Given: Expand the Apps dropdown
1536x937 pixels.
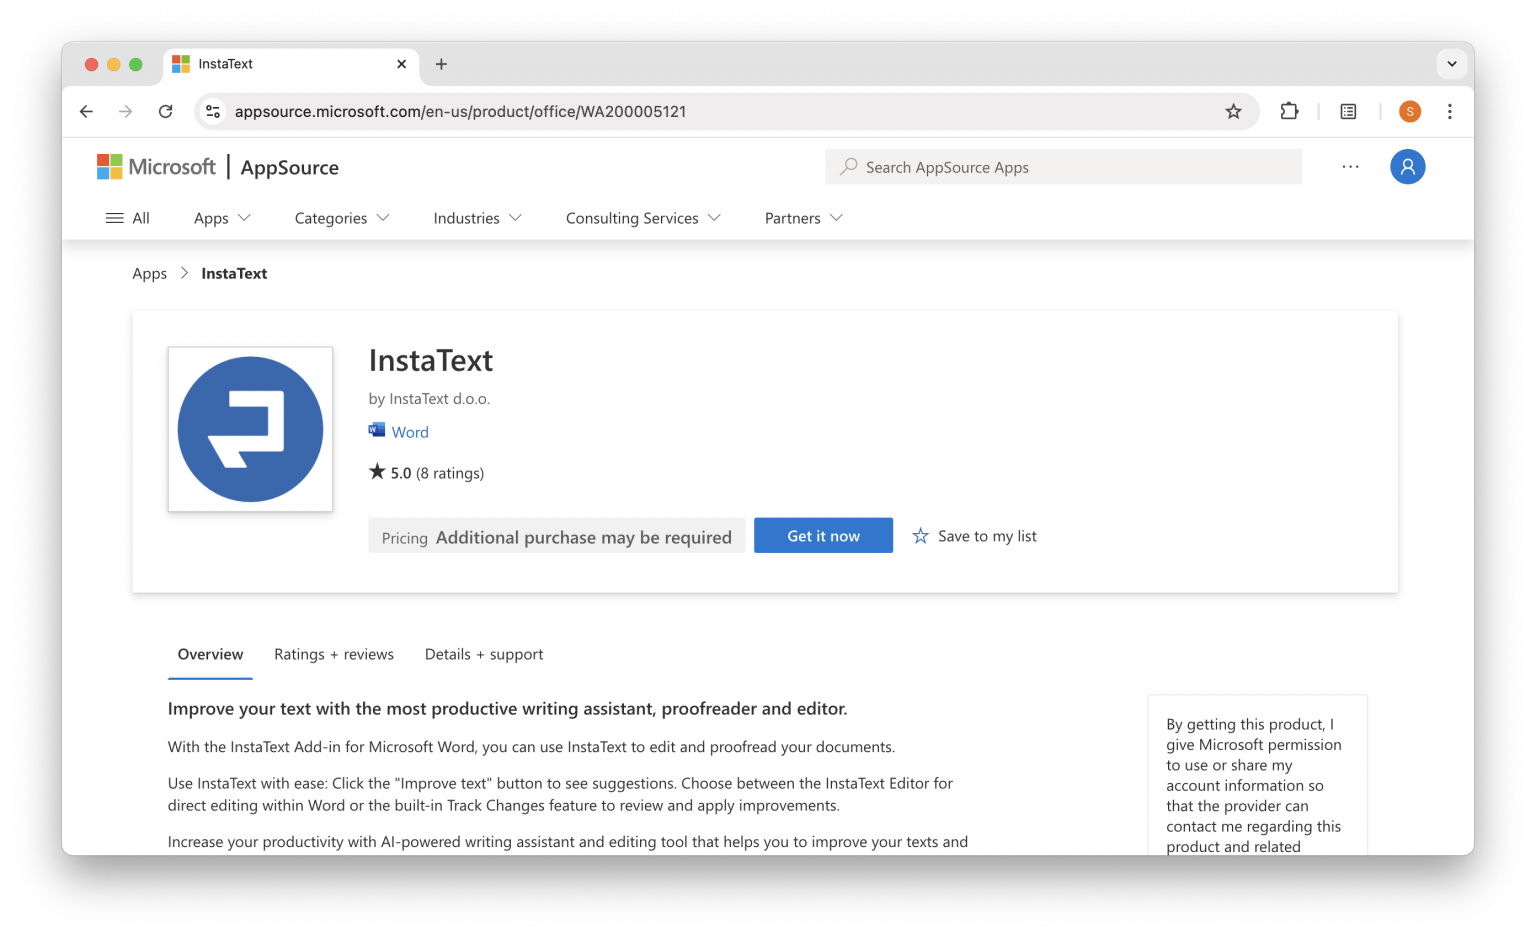Looking at the screenshot, I should (x=221, y=217).
